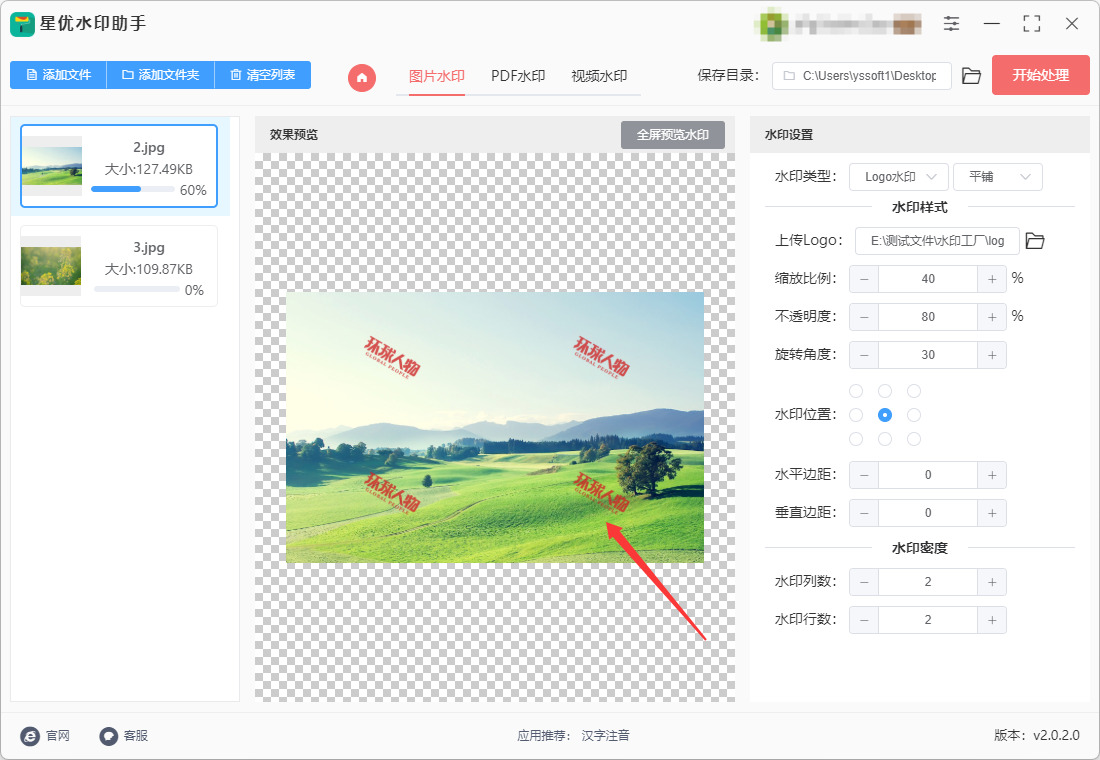Open the save directory folder icon
Viewport: 1100px width, 760px height.
(971, 76)
